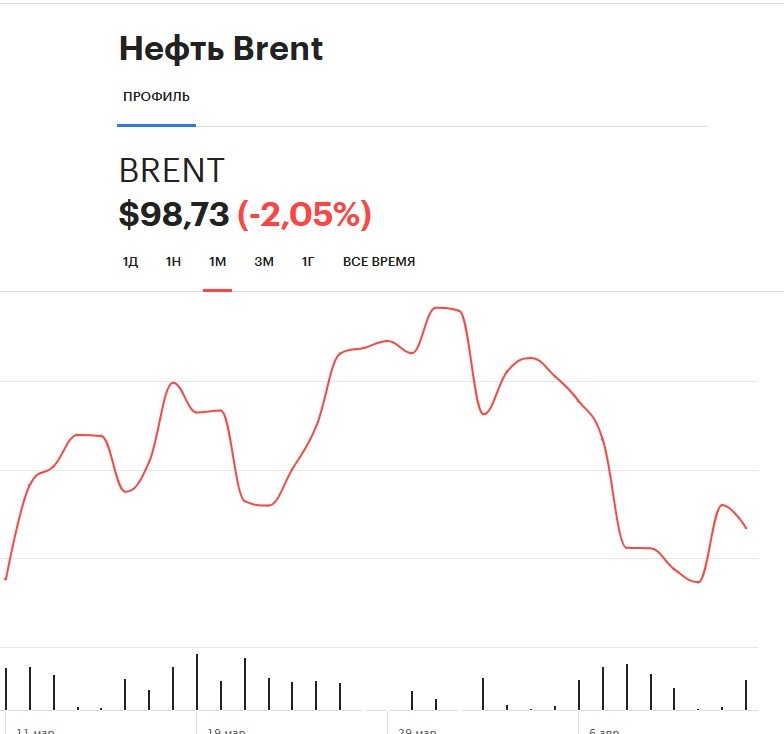
Task: Click the 11 мар date label
Action: coord(35,730)
